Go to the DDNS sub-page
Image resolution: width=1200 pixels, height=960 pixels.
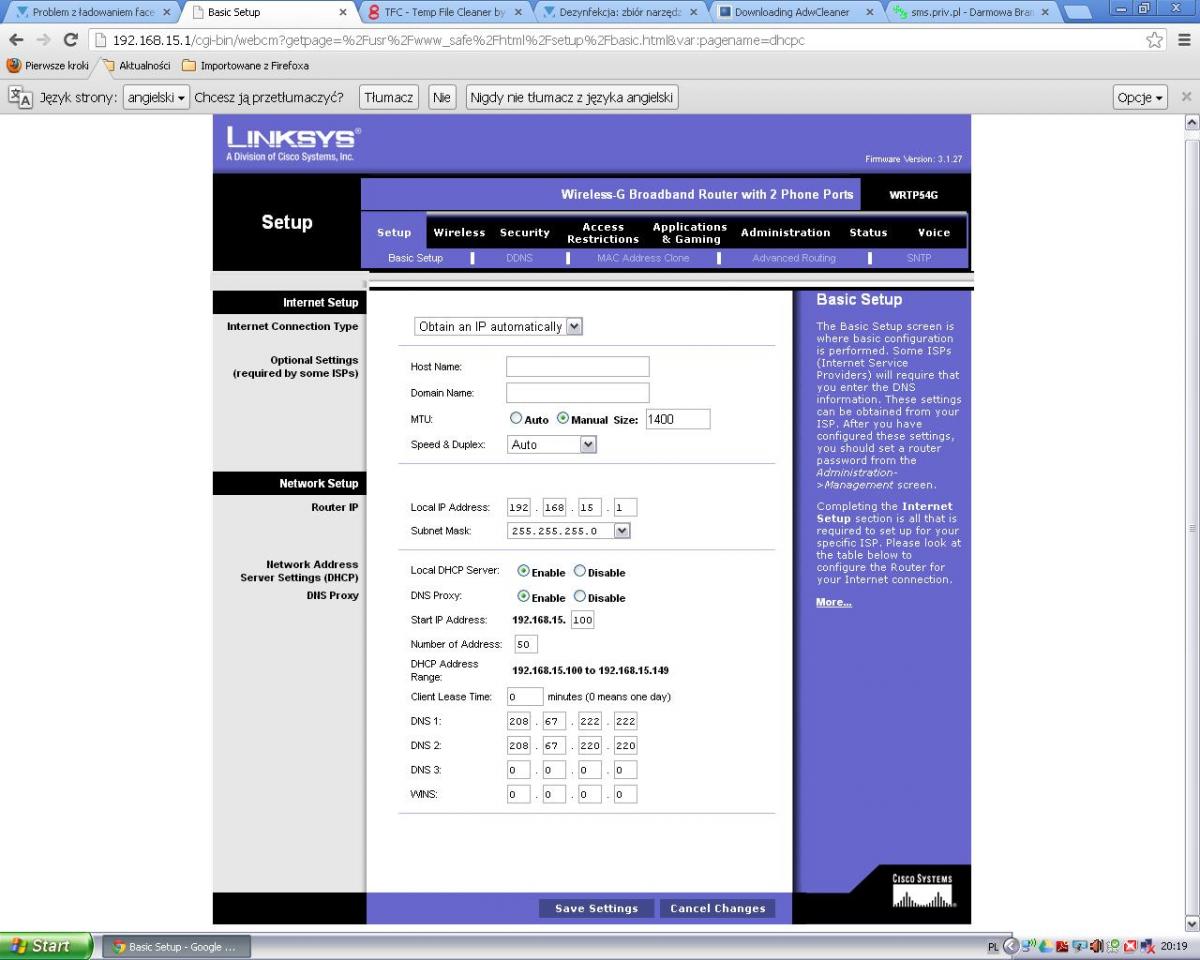coord(520,258)
